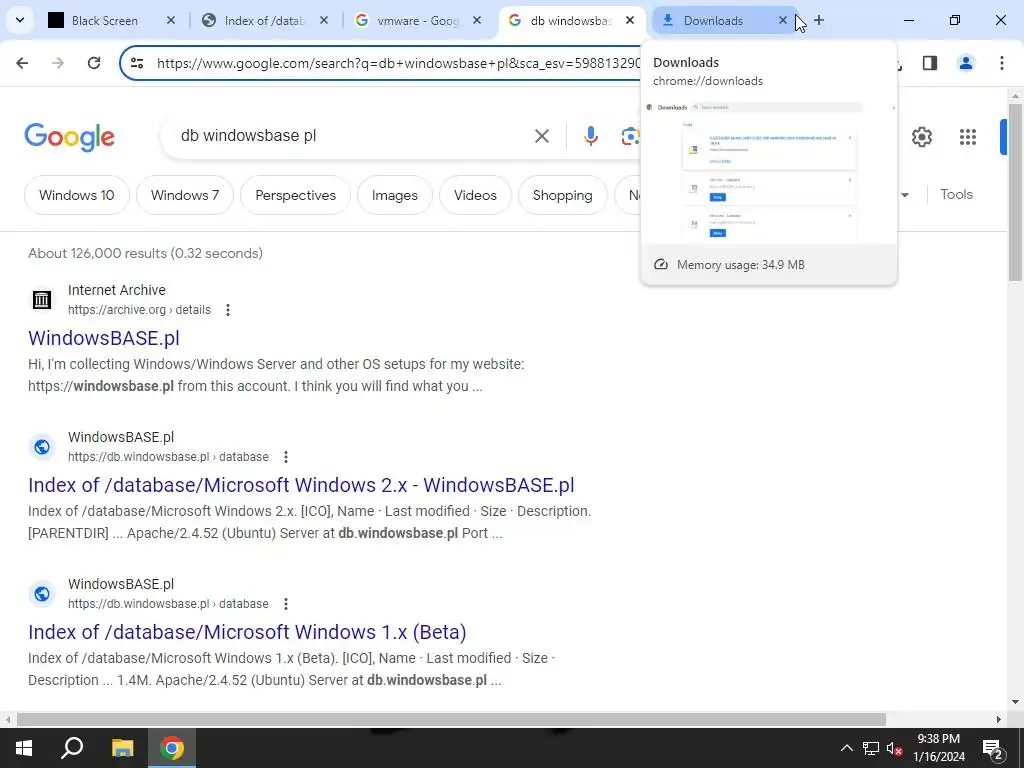Start voice search with microphone

(590, 136)
